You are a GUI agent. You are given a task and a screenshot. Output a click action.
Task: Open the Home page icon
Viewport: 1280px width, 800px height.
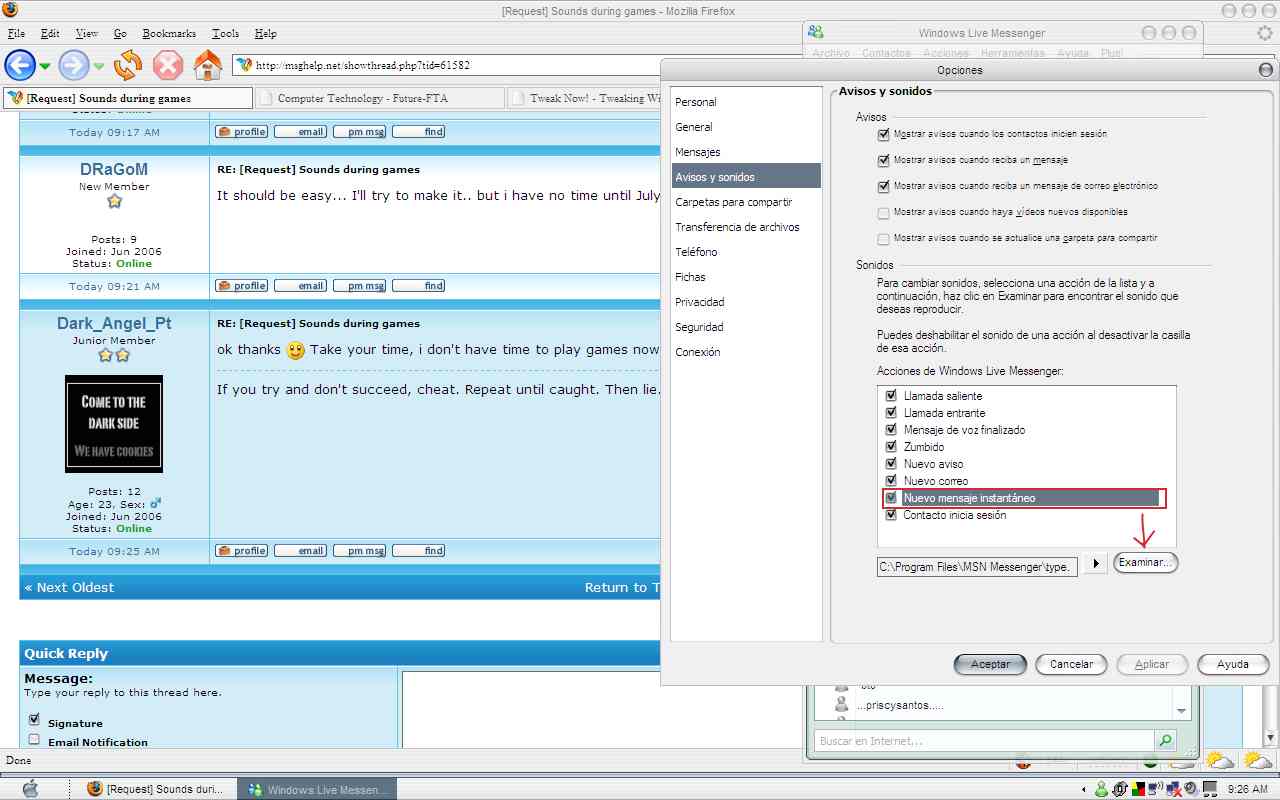pyautogui.click(x=207, y=66)
